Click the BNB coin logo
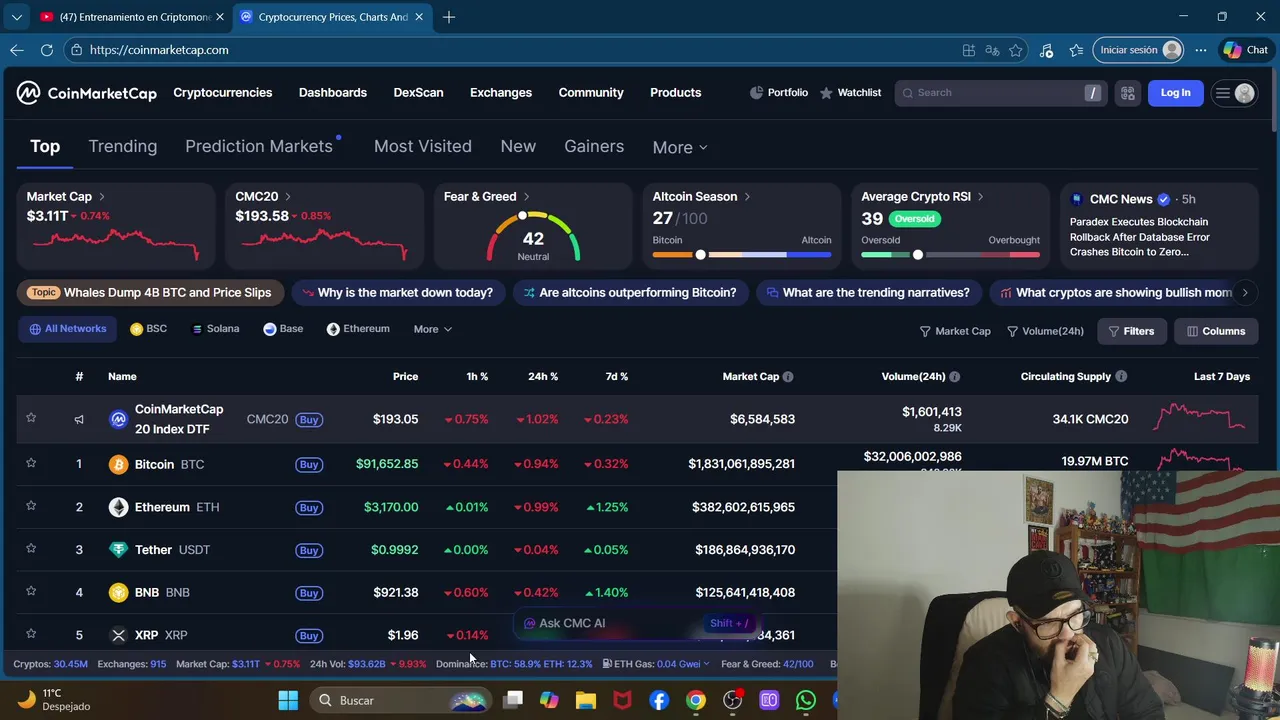This screenshot has width=1280, height=720. [118, 593]
